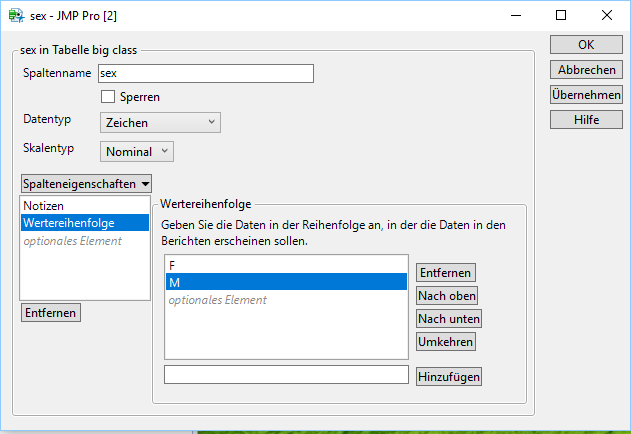Viewport: 631px width, 434px height.
Task: Open the Skalentyp dropdown showing Nominal
Action: (137, 151)
